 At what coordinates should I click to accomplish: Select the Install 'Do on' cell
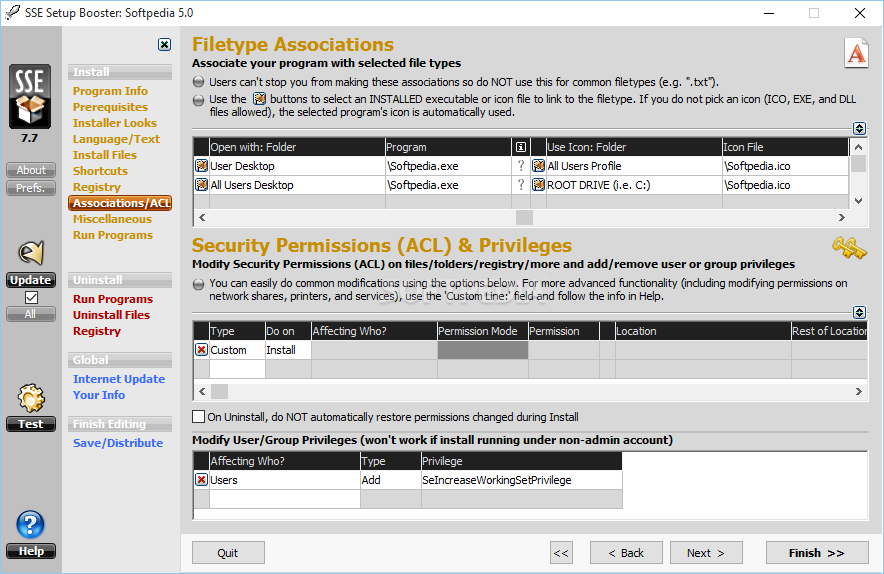pos(288,350)
